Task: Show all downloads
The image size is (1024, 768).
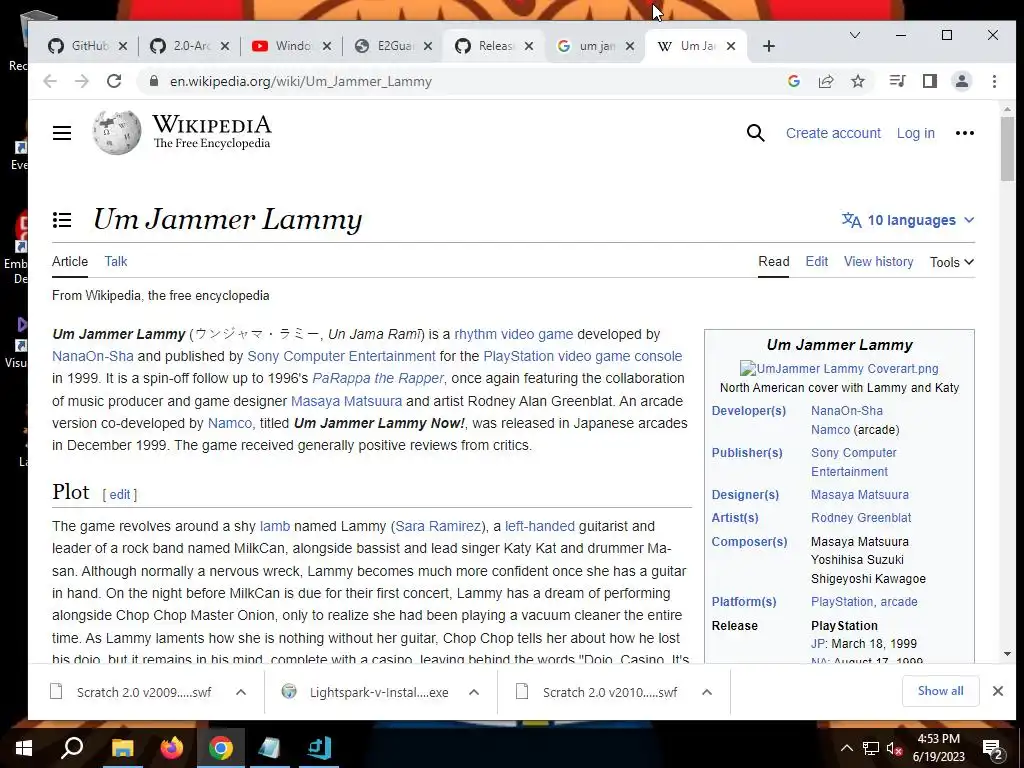Action: coord(940,691)
